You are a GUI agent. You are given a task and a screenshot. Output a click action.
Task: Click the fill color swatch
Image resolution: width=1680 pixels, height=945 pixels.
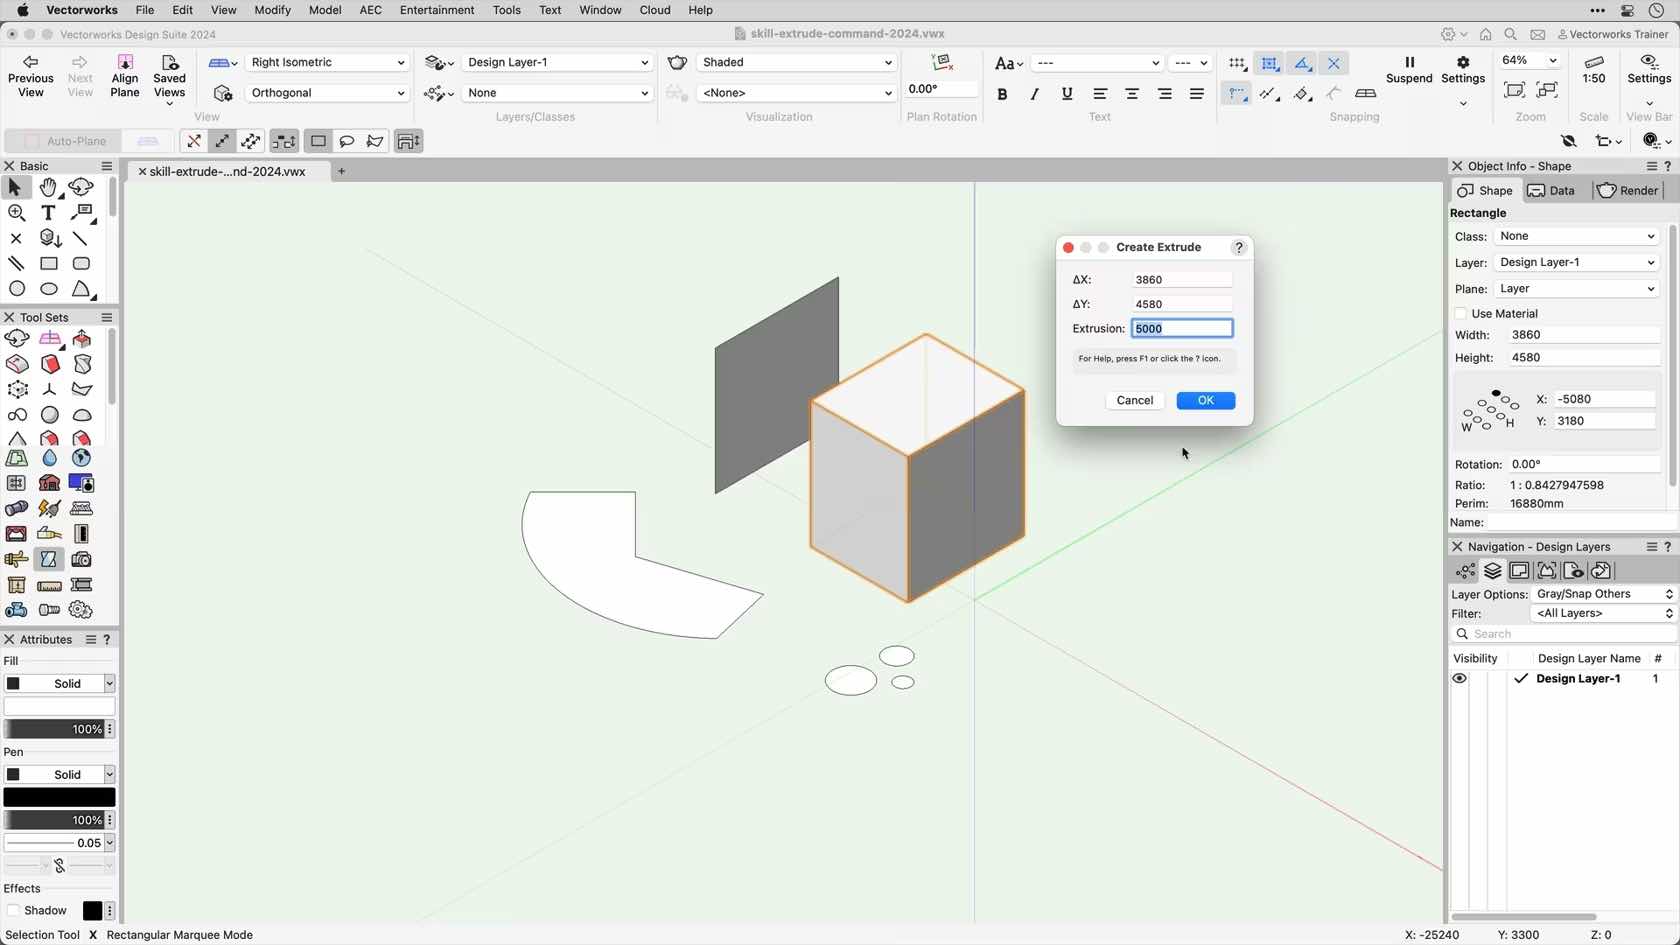[59, 707]
